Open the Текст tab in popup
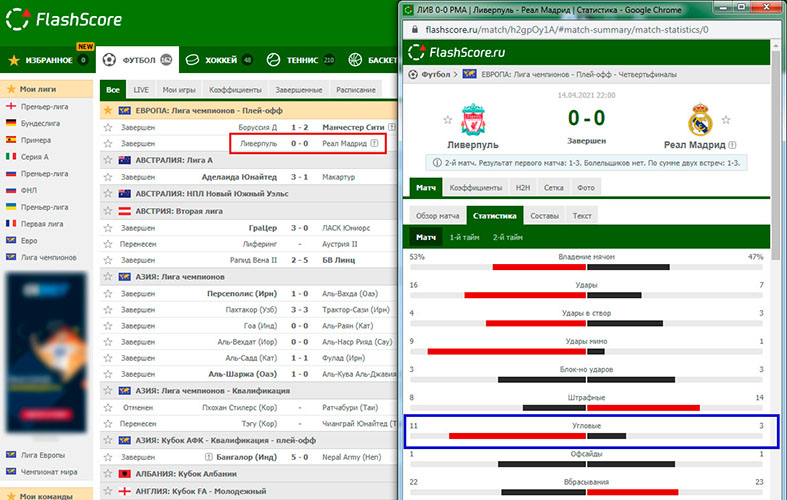This screenshot has height=500, width=787. (582, 215)
